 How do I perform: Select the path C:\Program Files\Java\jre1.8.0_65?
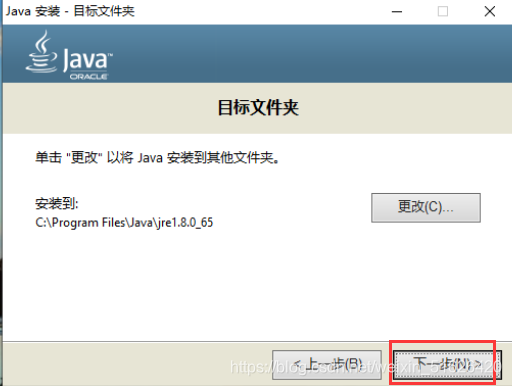[124, 222]
